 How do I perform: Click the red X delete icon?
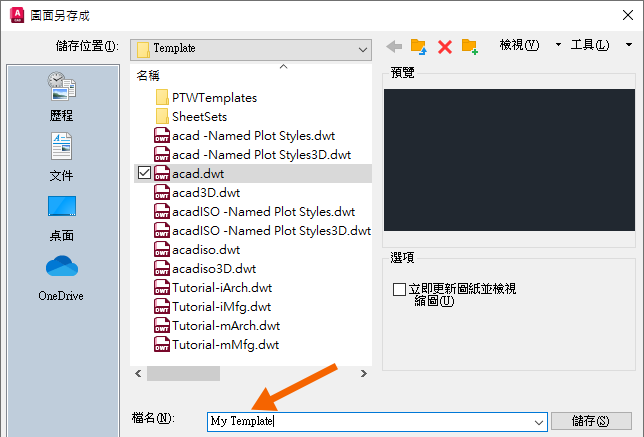[445, 47]
